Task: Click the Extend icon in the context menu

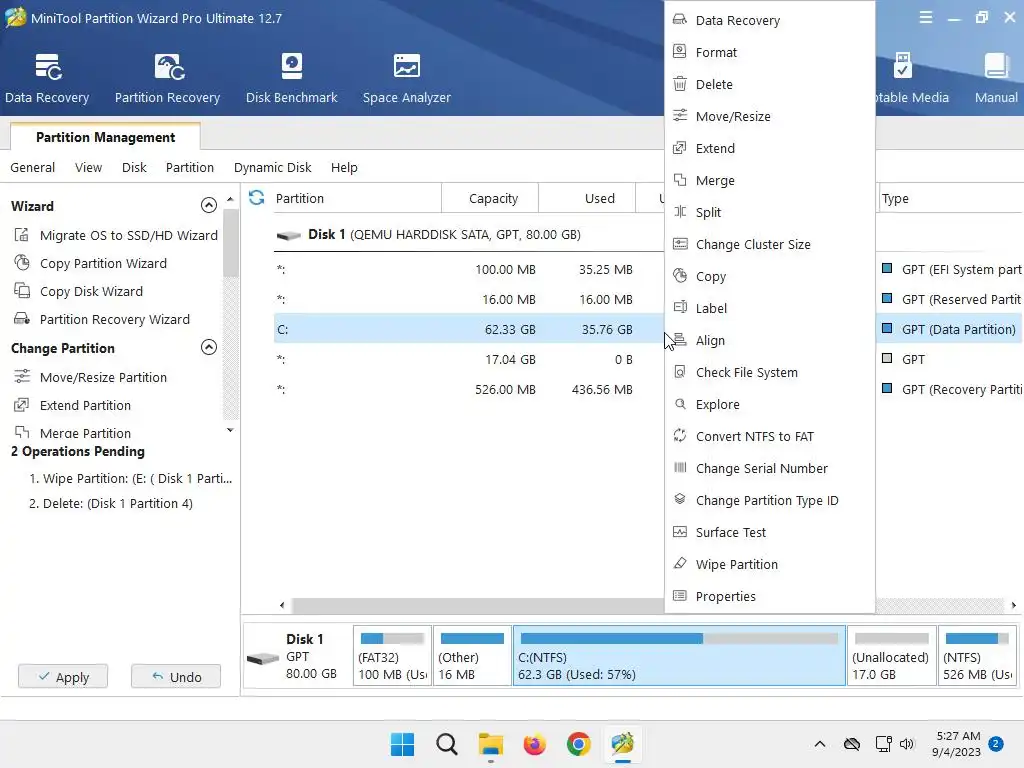Action: [x=680, y=148]
